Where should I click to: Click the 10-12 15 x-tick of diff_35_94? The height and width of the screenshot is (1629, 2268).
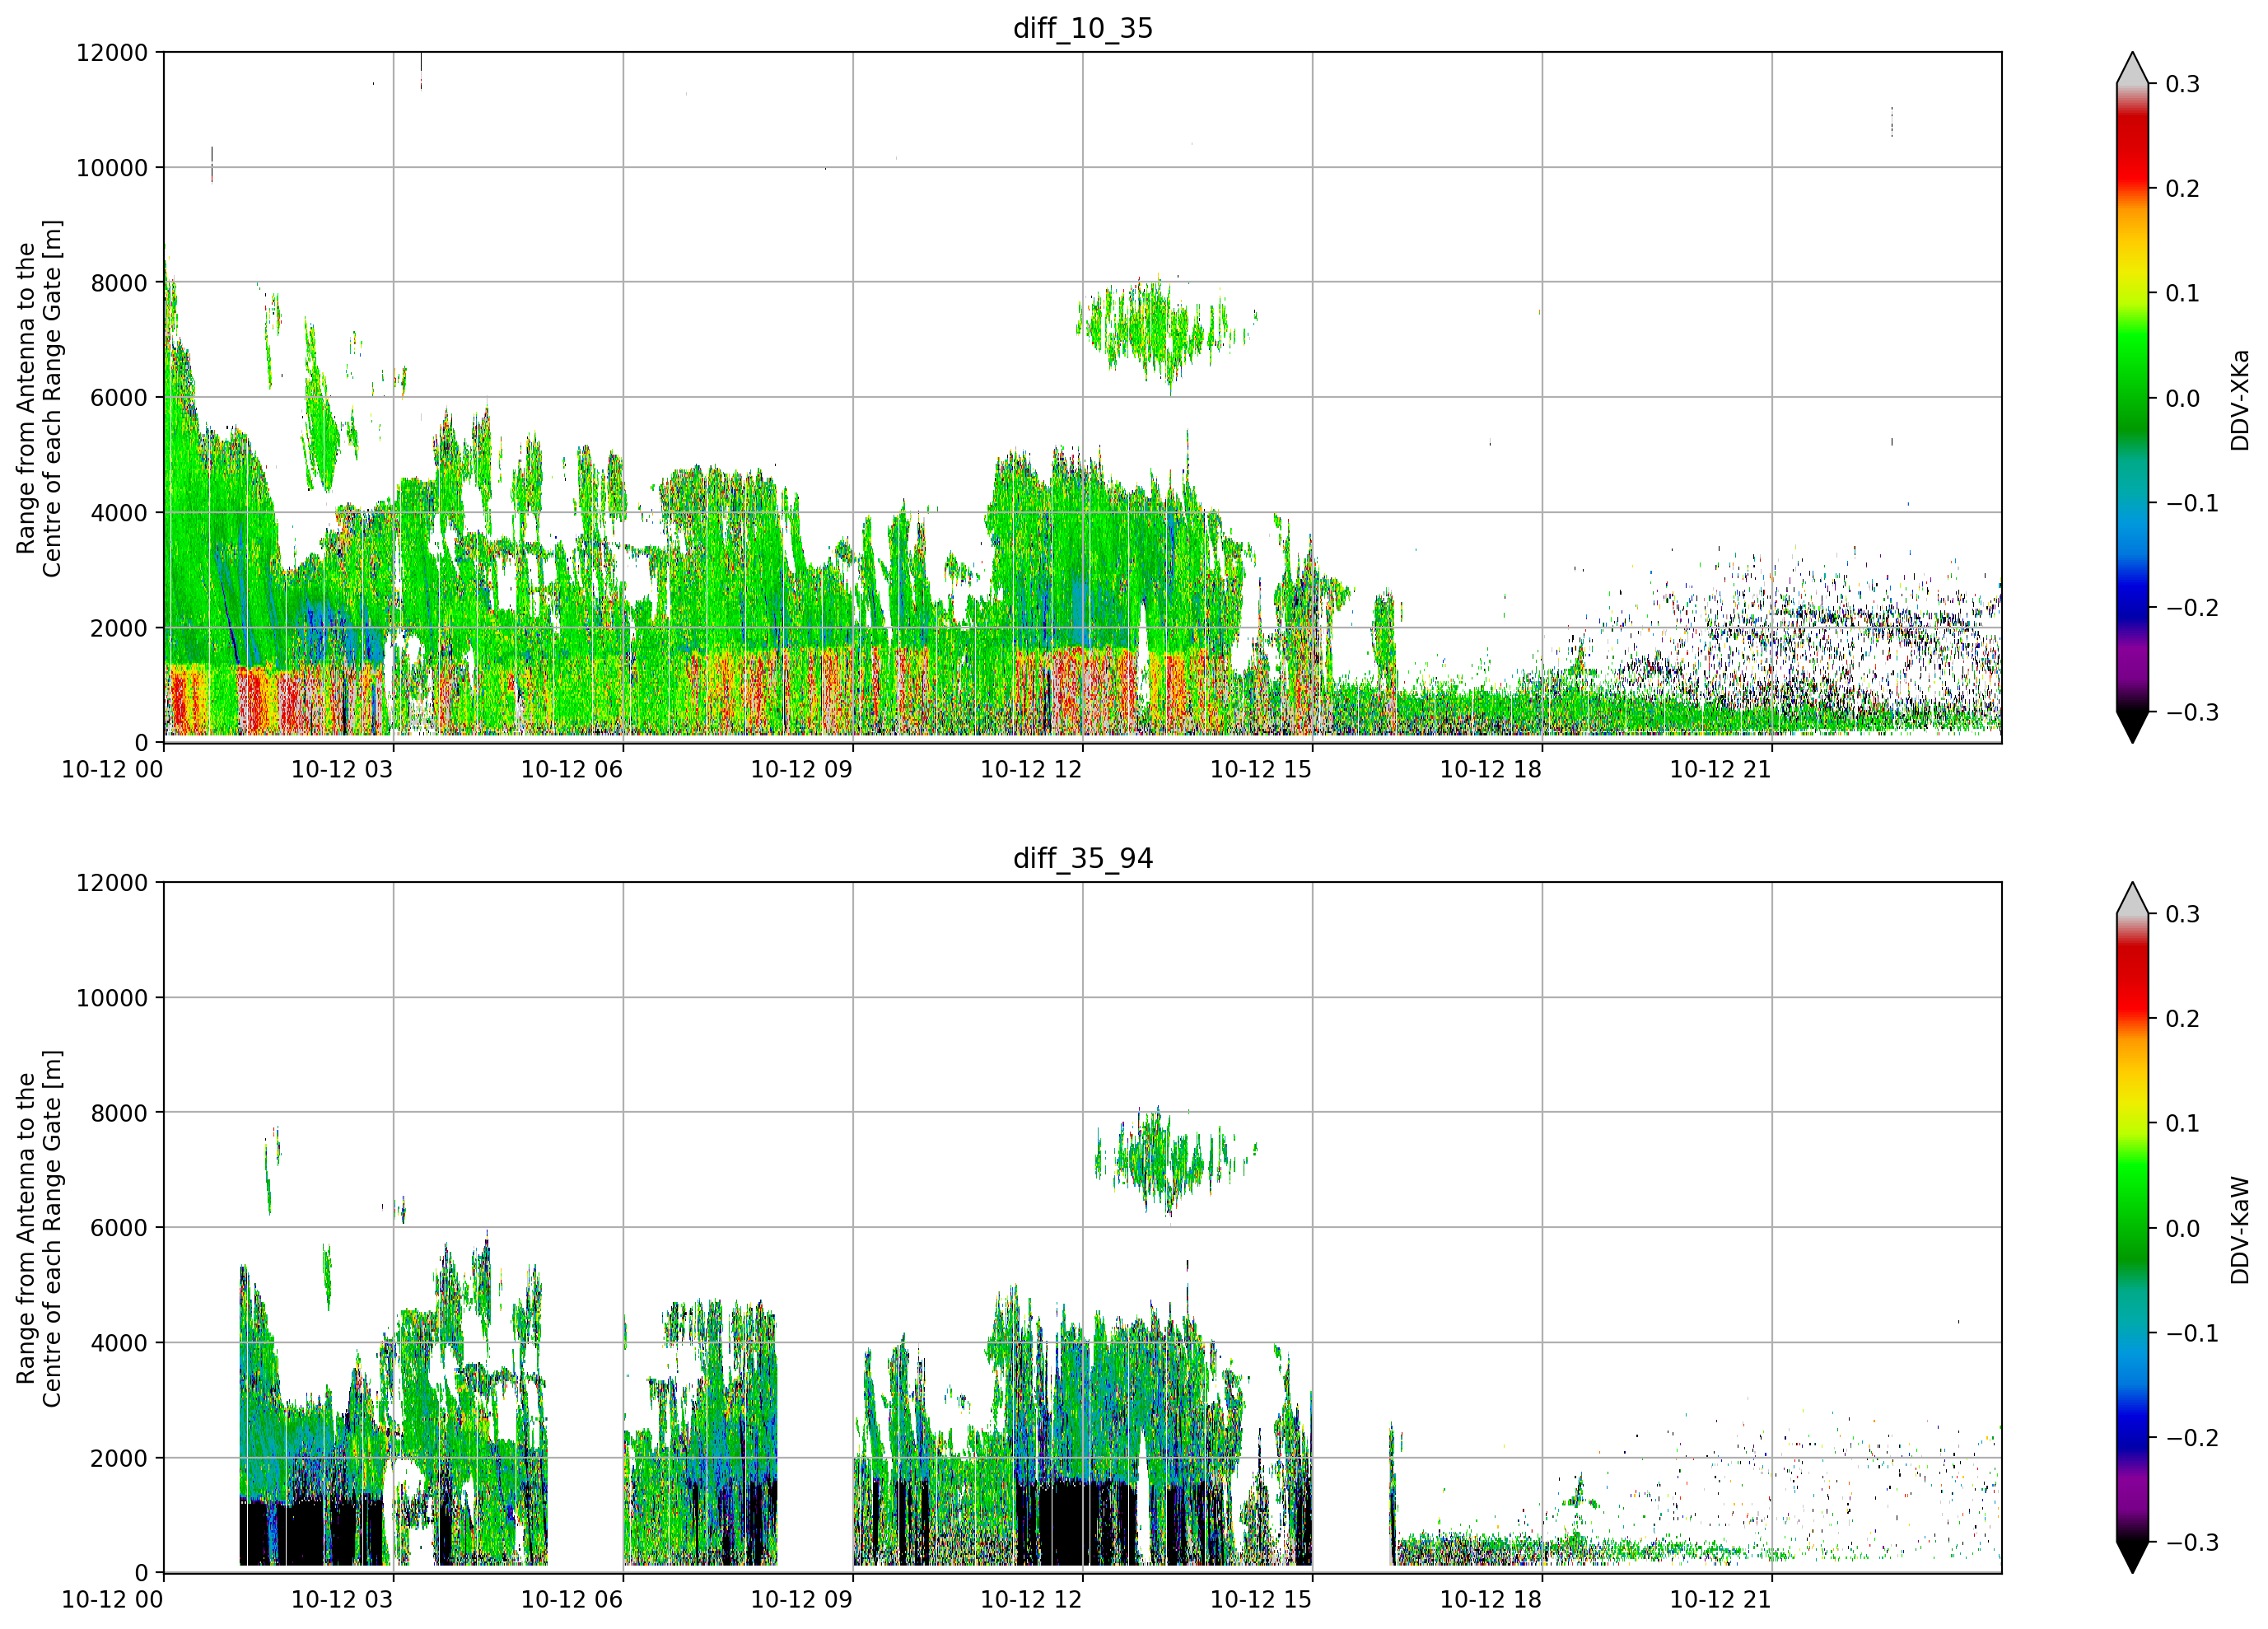point(1261,1599)
